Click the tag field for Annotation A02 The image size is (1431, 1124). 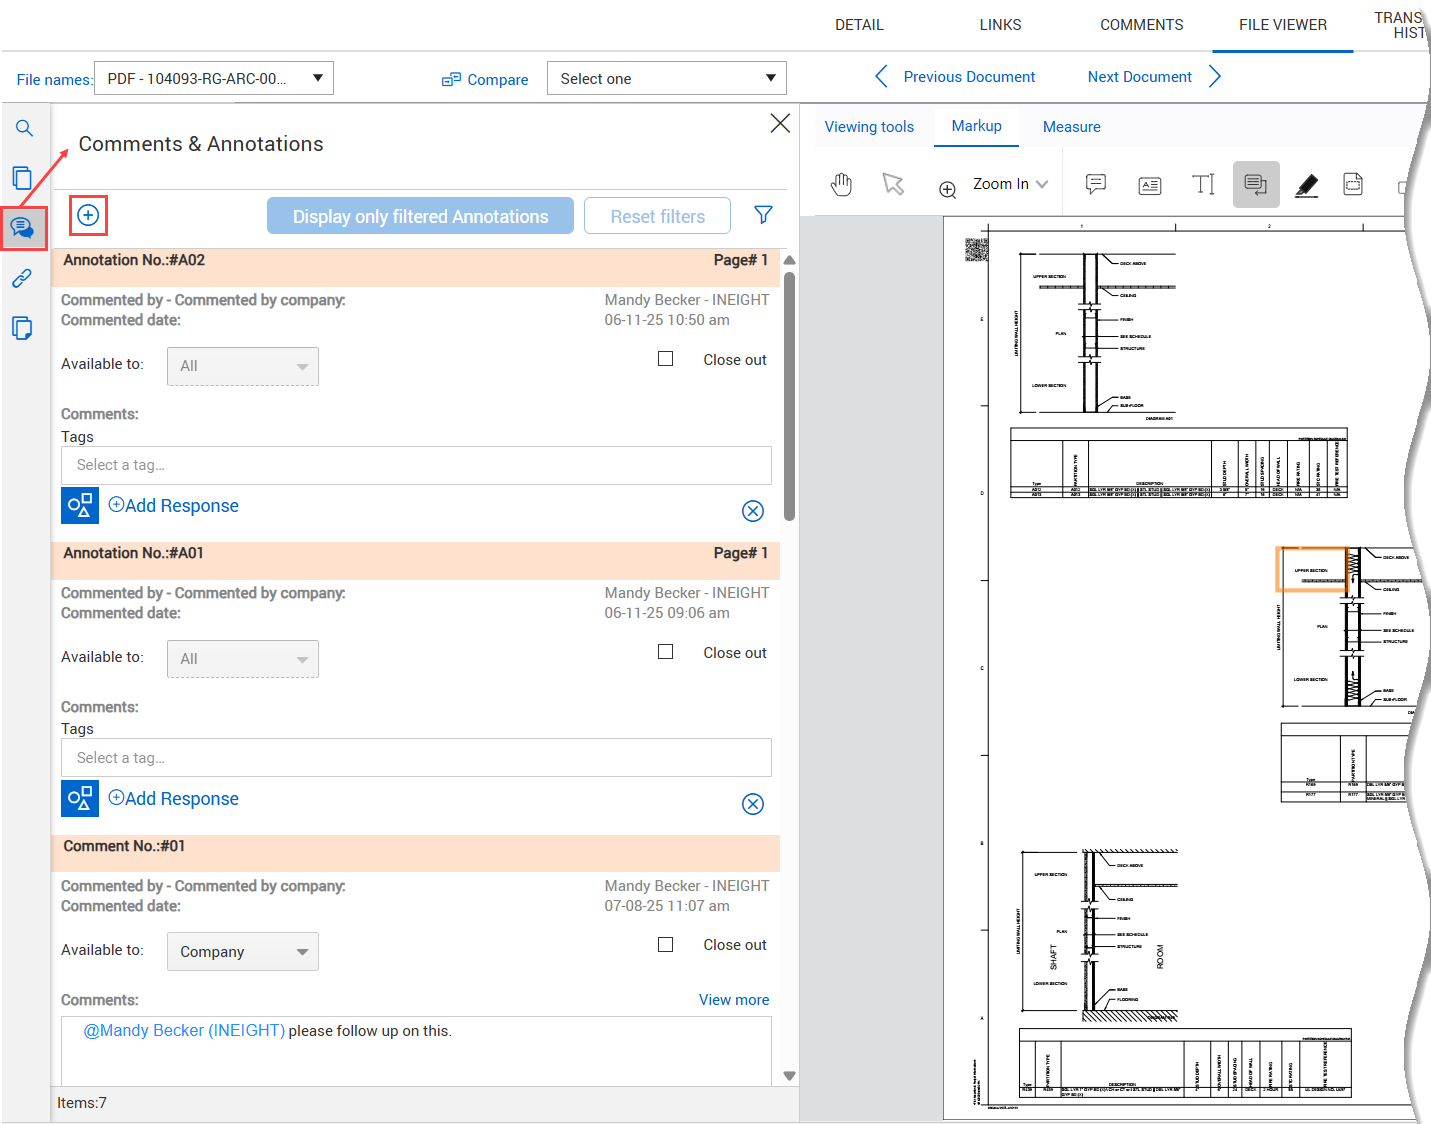[x=416, y=465]
